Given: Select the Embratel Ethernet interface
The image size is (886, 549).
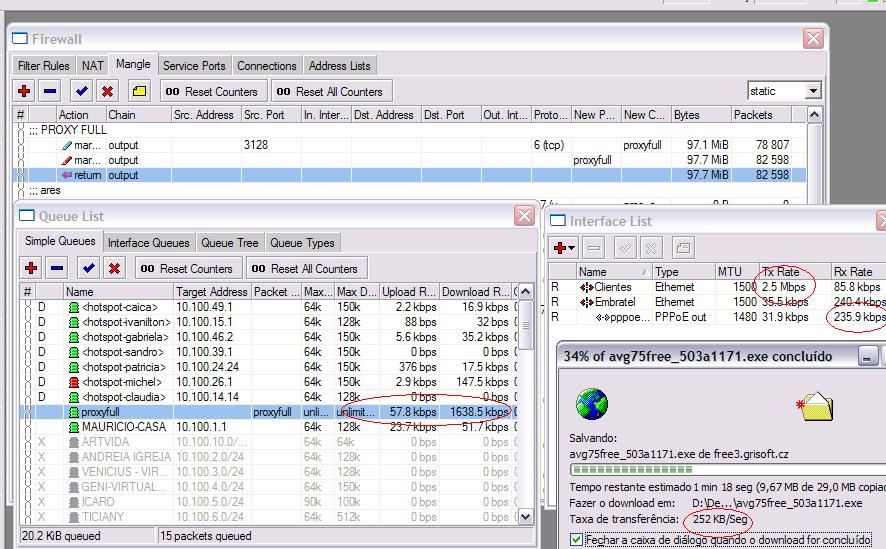Looking at the screenshot, I should coord(718,302).
